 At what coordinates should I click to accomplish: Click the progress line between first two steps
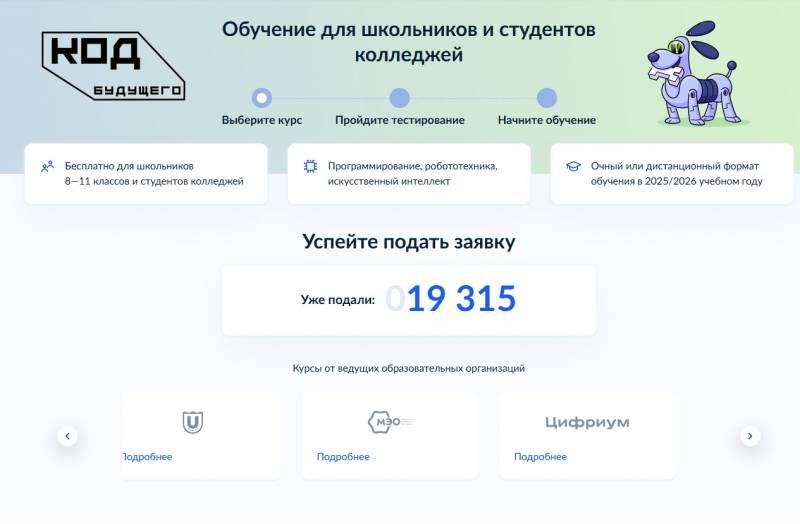click(330, 98)
